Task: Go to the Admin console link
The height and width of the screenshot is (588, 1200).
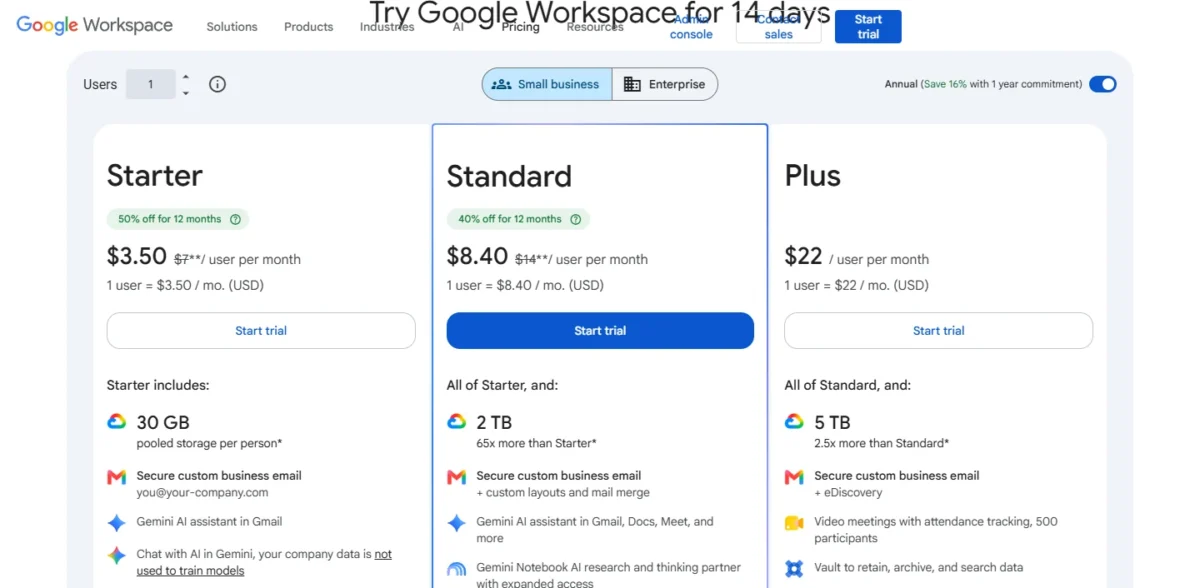Action: coord(691,27)
